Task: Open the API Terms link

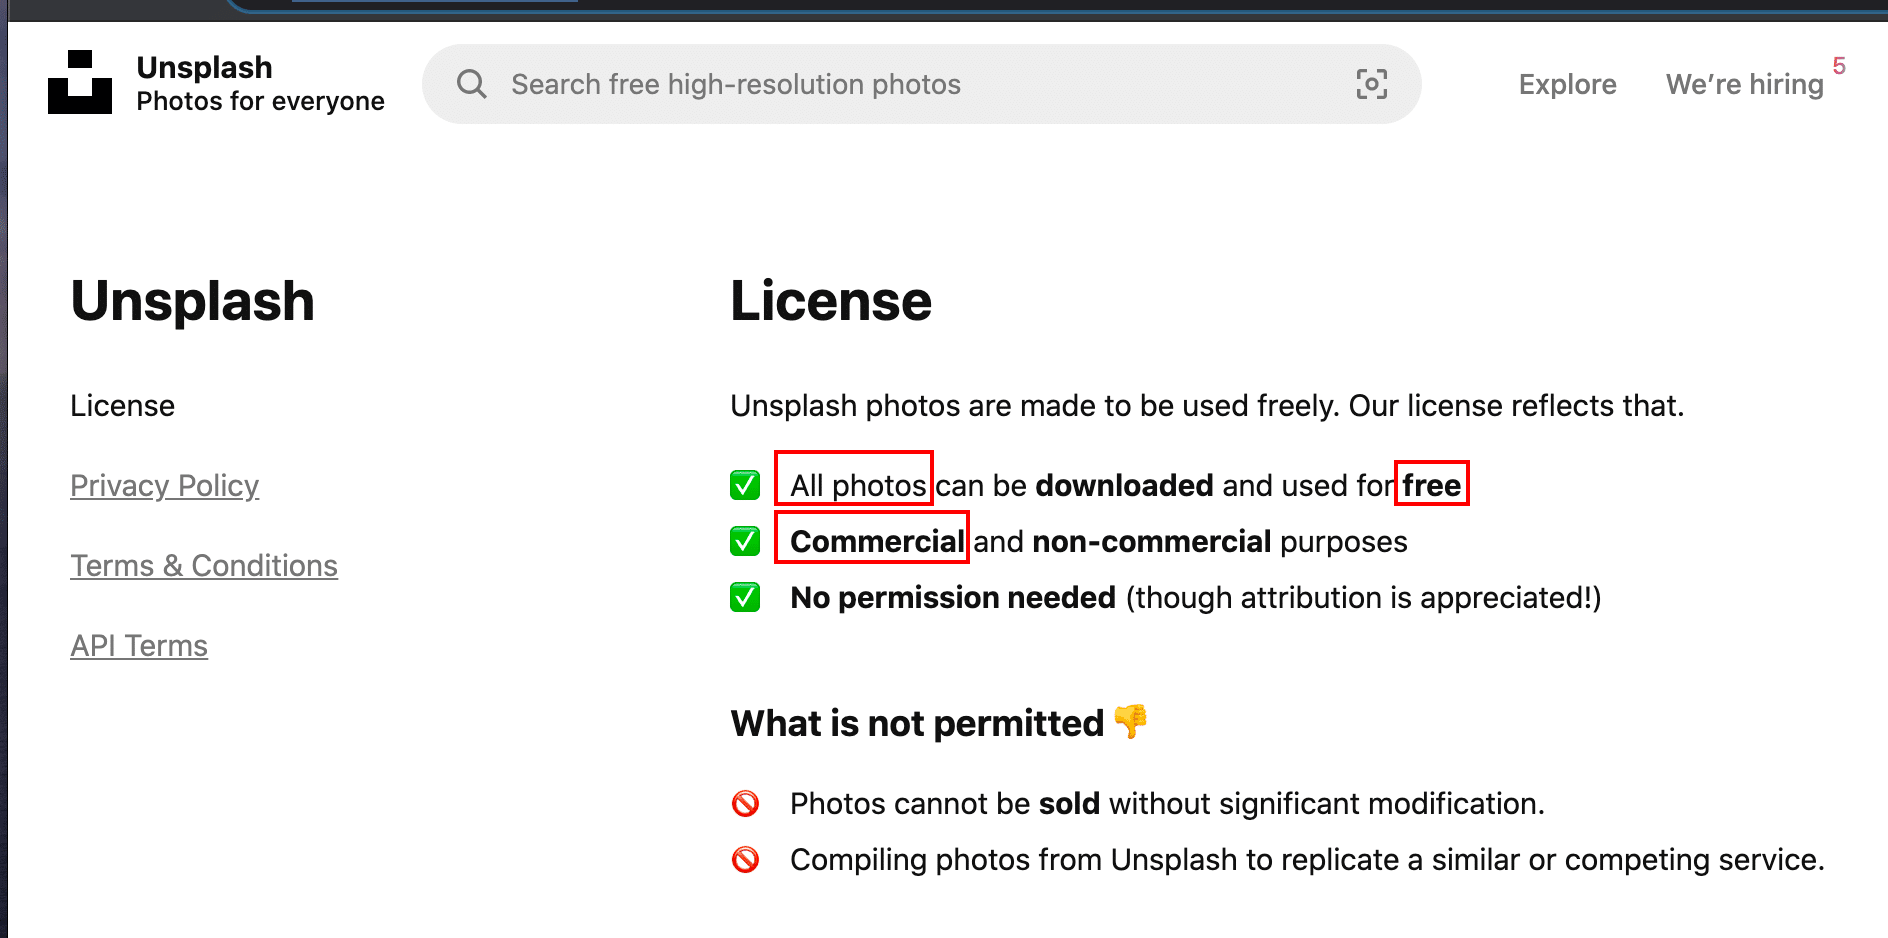Action: pos(139,646)
